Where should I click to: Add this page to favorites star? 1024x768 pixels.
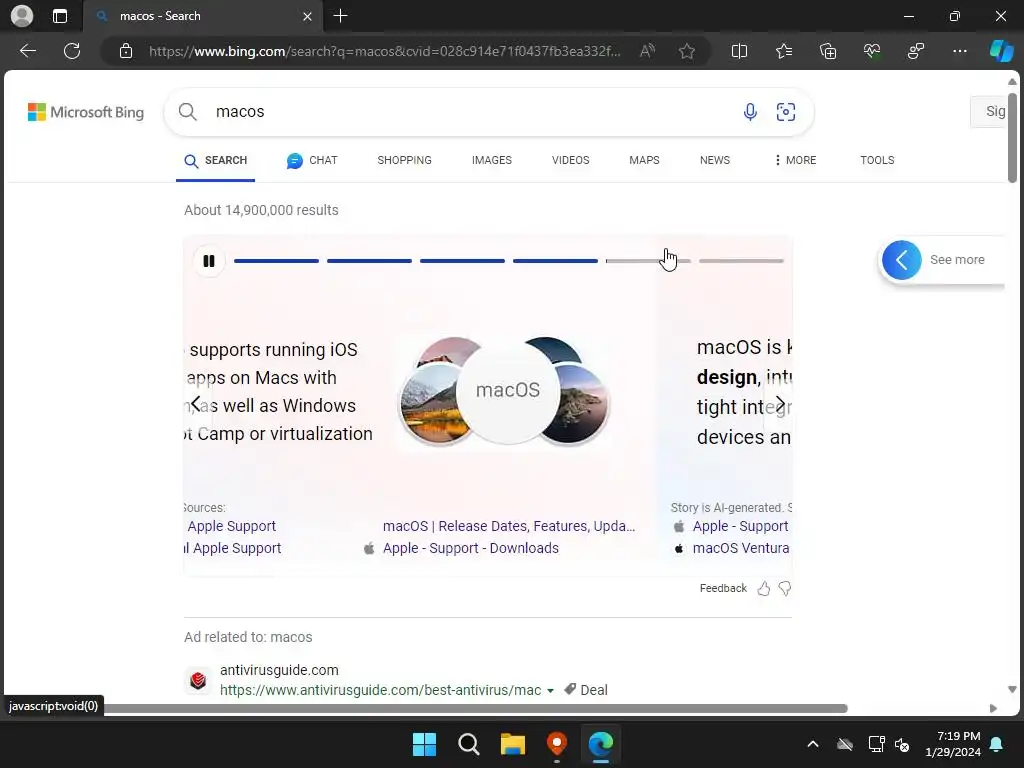686,51
